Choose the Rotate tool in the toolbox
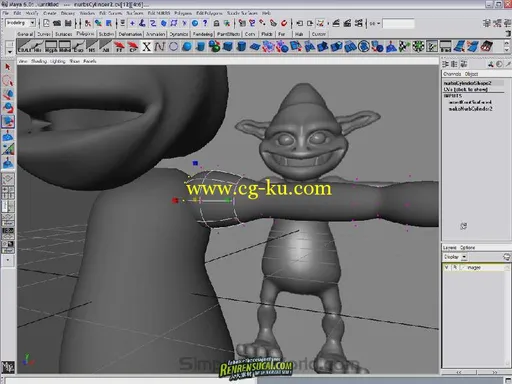Image resolution: width=512 pixels, height=384 pixels. (x=8, y=108)
